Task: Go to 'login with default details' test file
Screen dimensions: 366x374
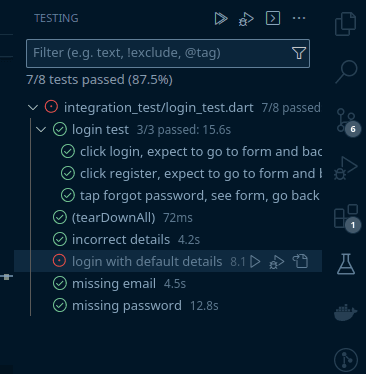Action: [x=300, y=261]
